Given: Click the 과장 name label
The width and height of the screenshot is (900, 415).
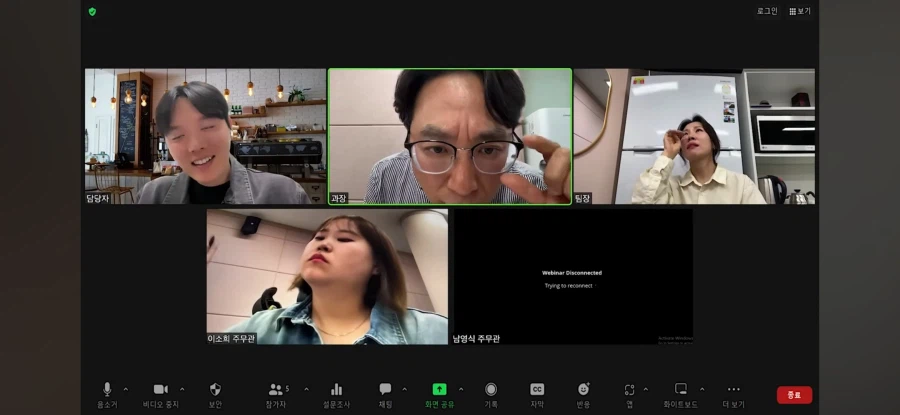Looking at the screenshot, I should (x=339, y=198).
